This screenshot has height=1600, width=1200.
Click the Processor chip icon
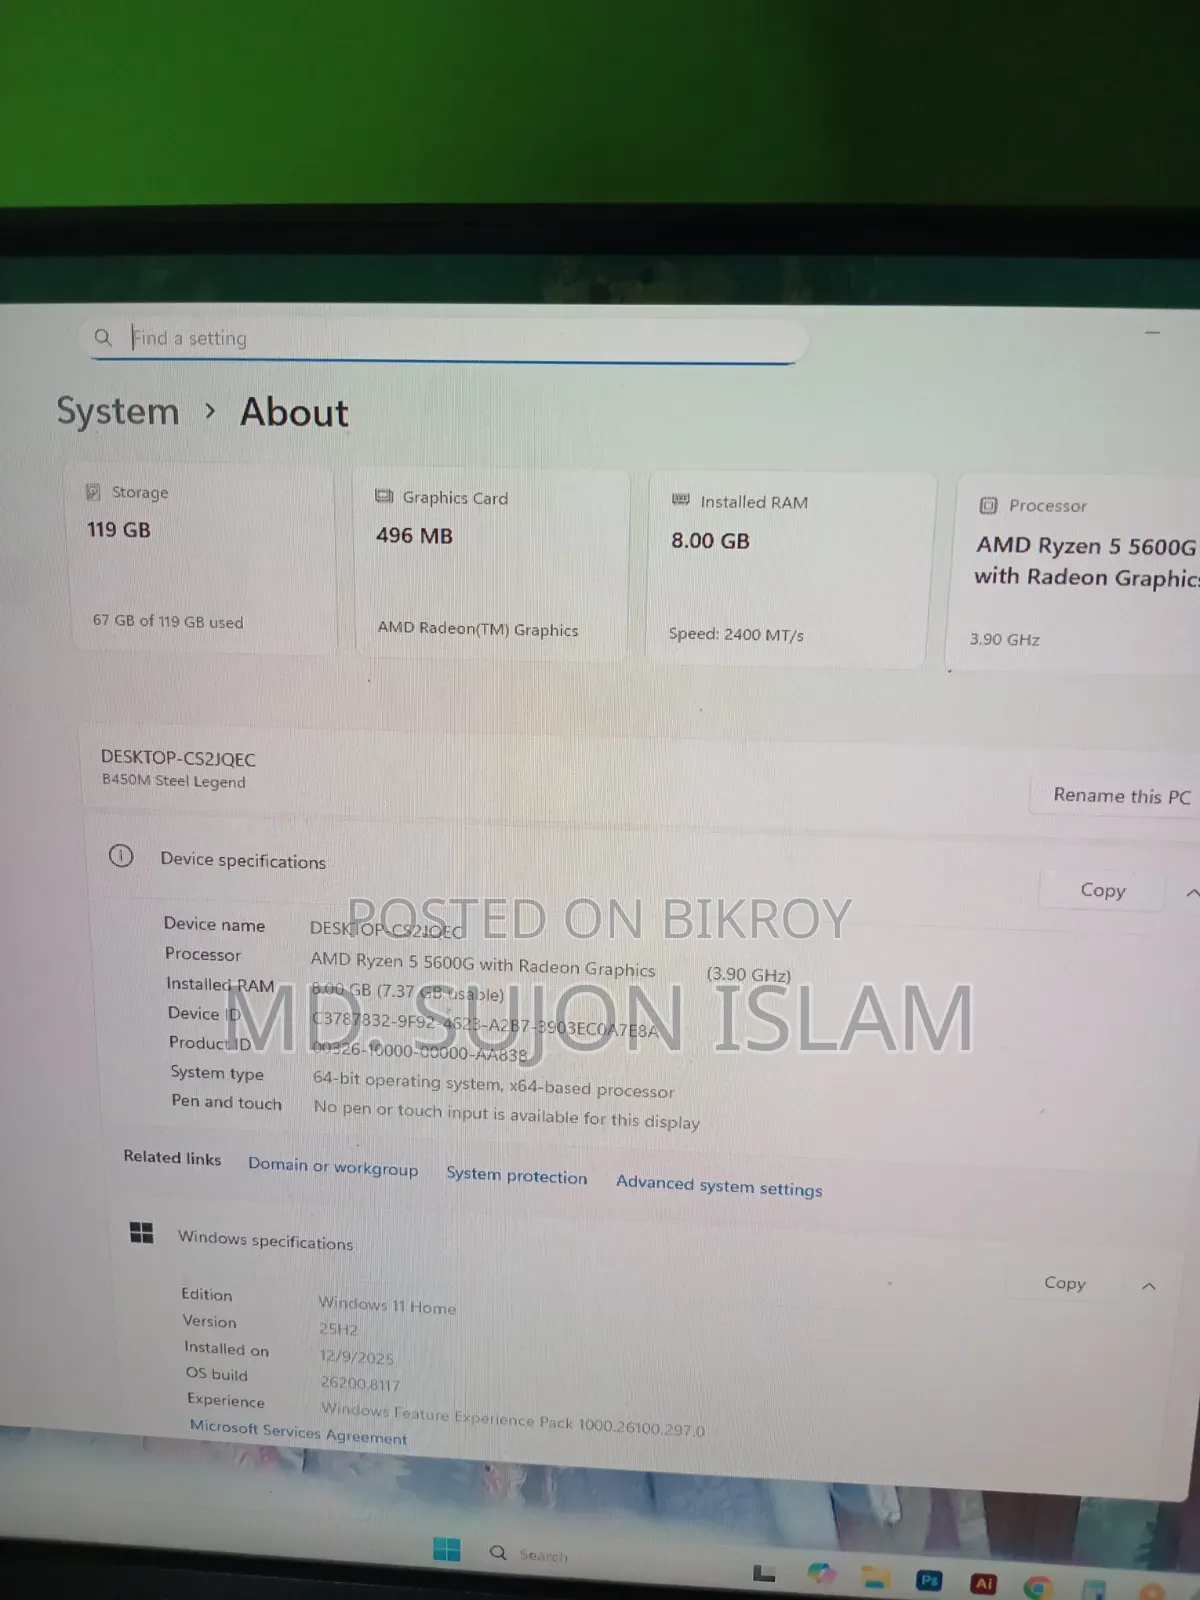[x=988, y=505]
